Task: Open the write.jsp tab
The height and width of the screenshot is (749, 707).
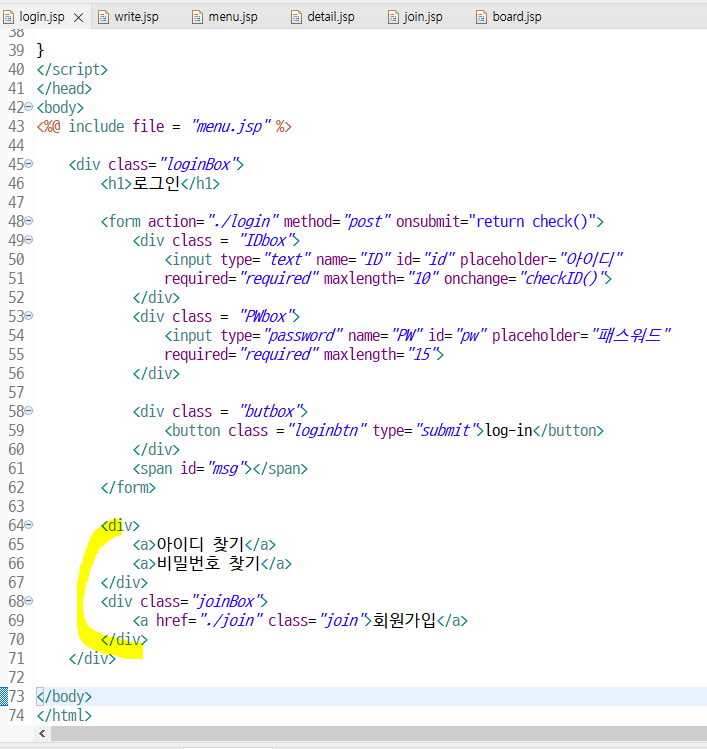Action: tap(136, 17)
